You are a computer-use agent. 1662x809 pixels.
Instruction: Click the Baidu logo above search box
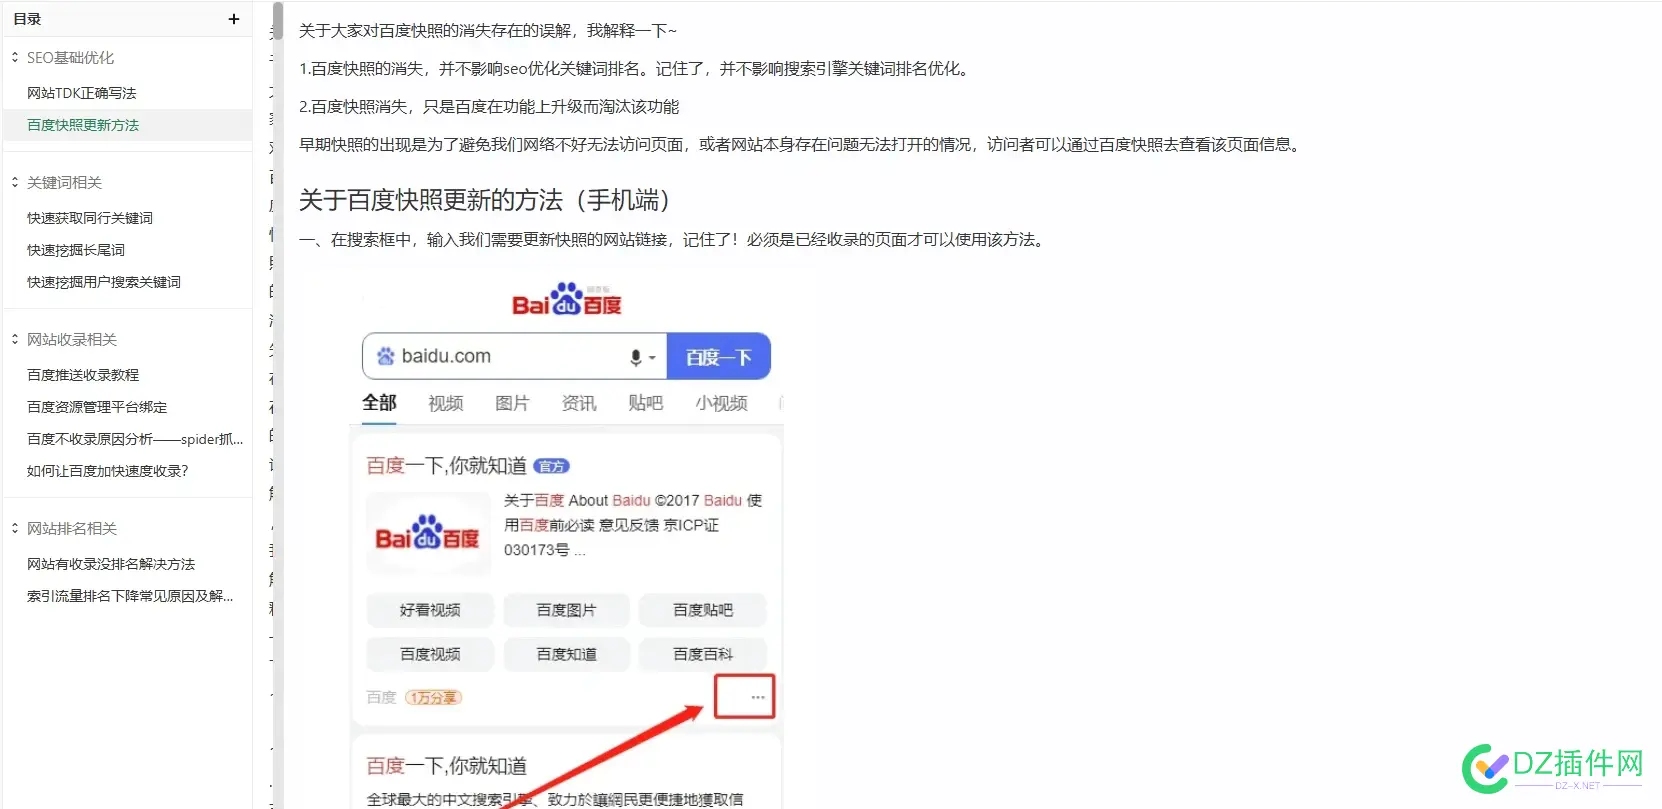[x=567, y=299]
